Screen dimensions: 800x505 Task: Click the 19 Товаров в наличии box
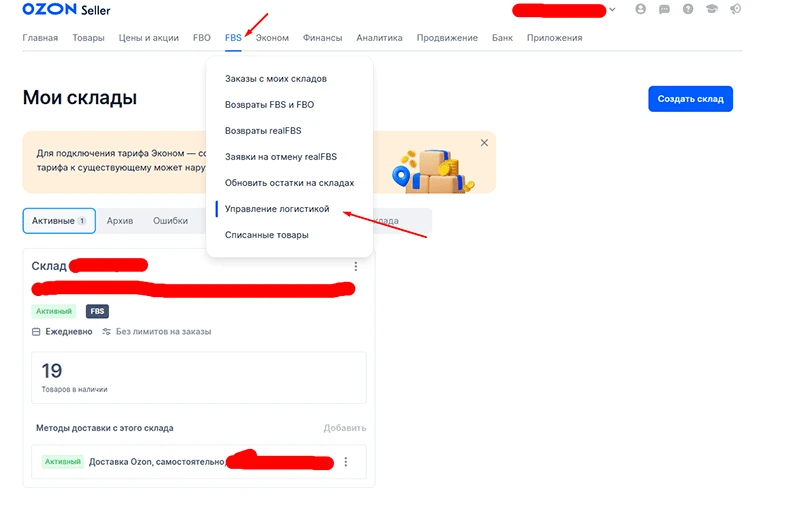point(199,377)
